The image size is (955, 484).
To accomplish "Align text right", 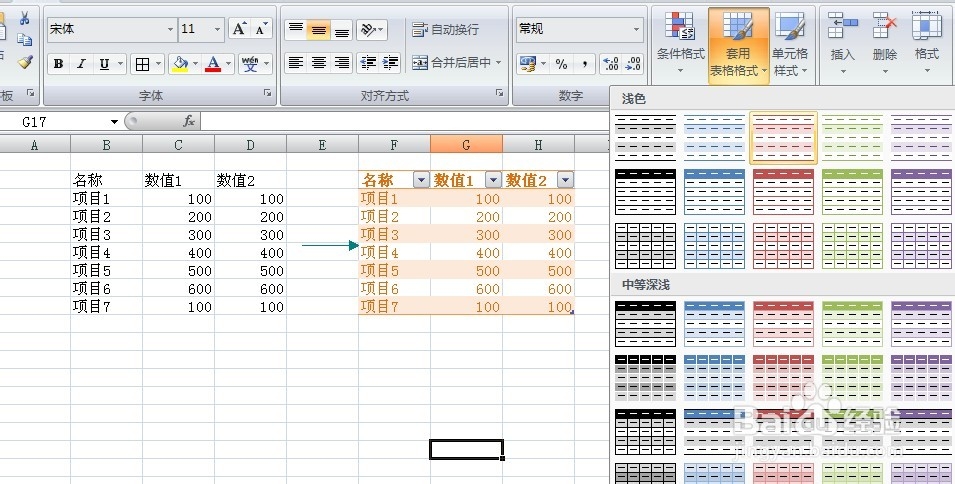I will click(x=342, y=62).
